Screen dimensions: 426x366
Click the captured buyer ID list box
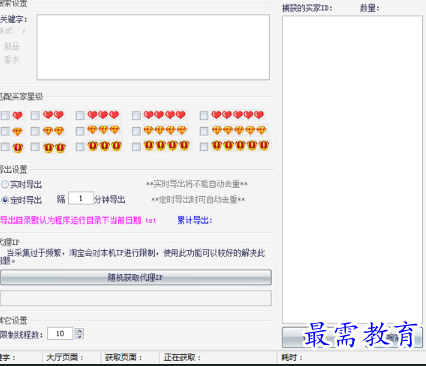pyautogui.click(x=352, y=170)
